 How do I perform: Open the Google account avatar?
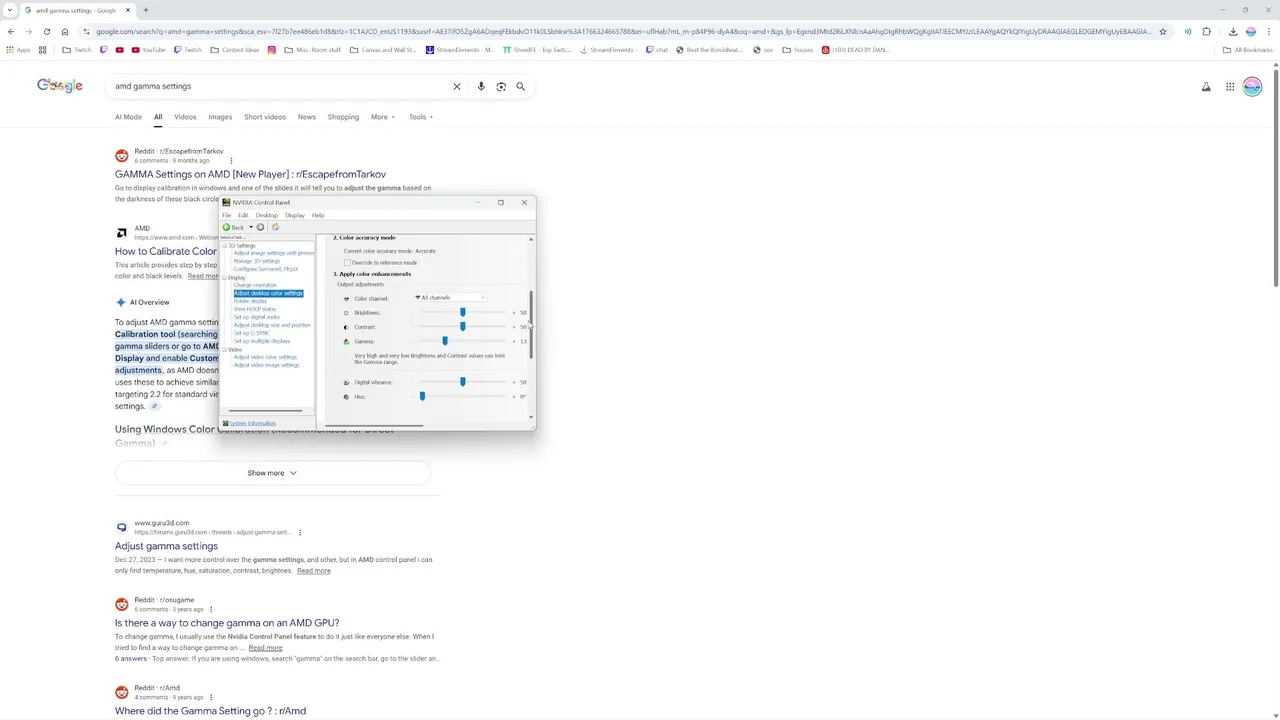1252,87
